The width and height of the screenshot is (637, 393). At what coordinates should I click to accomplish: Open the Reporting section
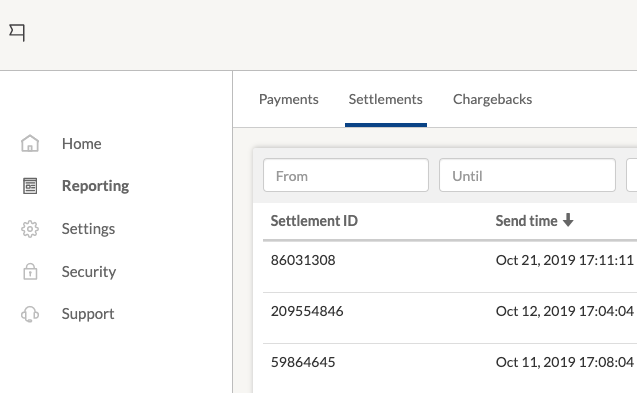click(95, 186)
